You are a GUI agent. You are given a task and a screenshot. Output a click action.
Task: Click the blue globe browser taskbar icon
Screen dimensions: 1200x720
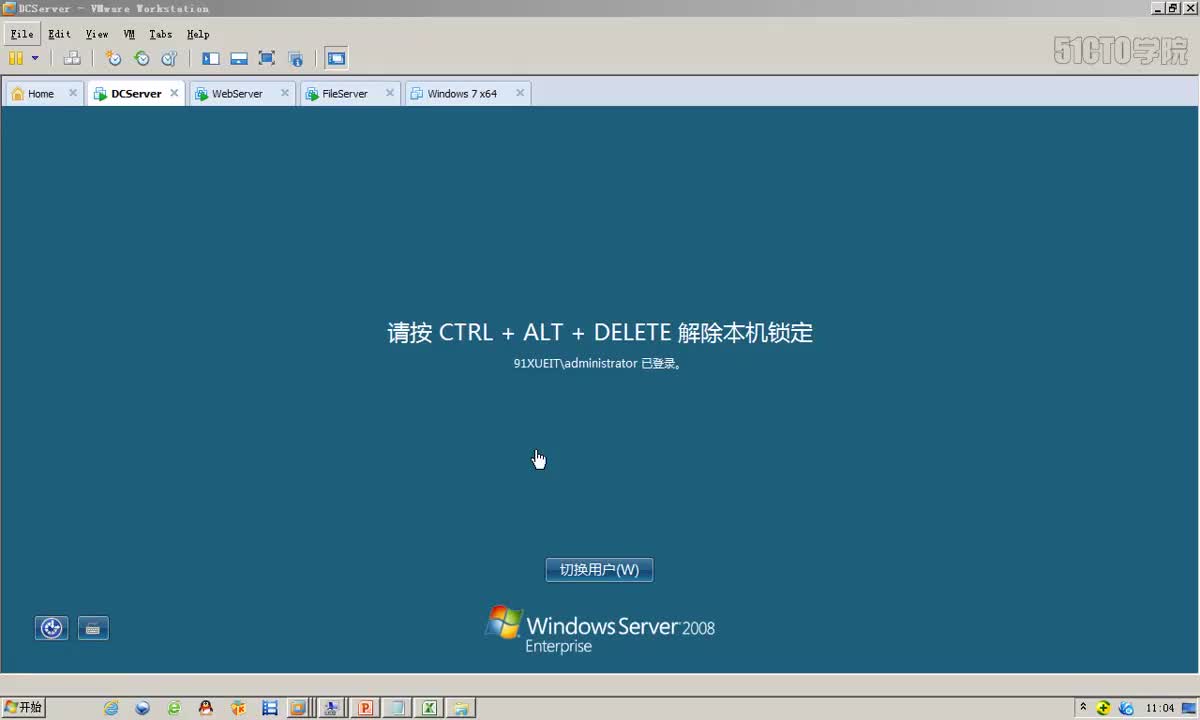click(143, 708)
